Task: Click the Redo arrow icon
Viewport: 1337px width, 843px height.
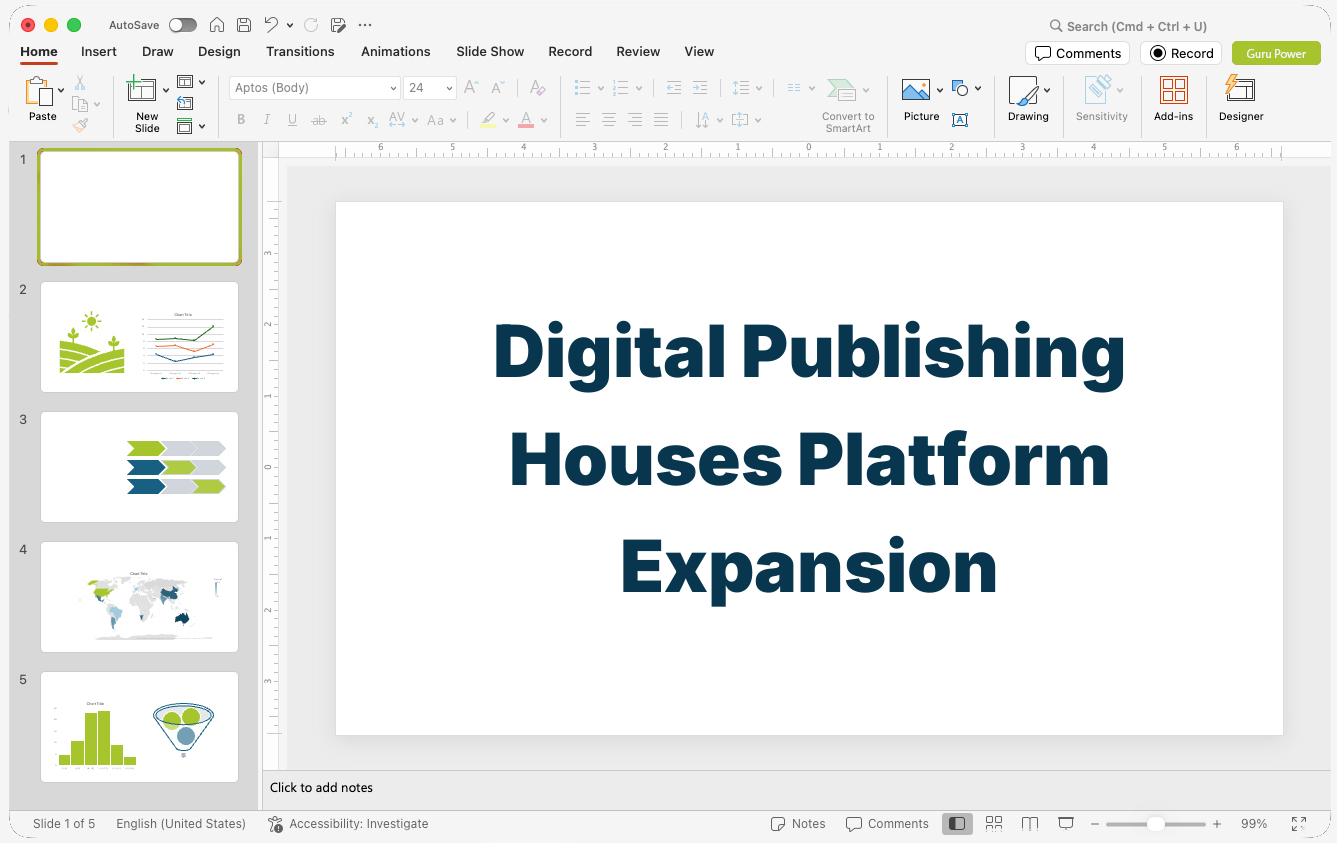Action: [x=311, y=25]
